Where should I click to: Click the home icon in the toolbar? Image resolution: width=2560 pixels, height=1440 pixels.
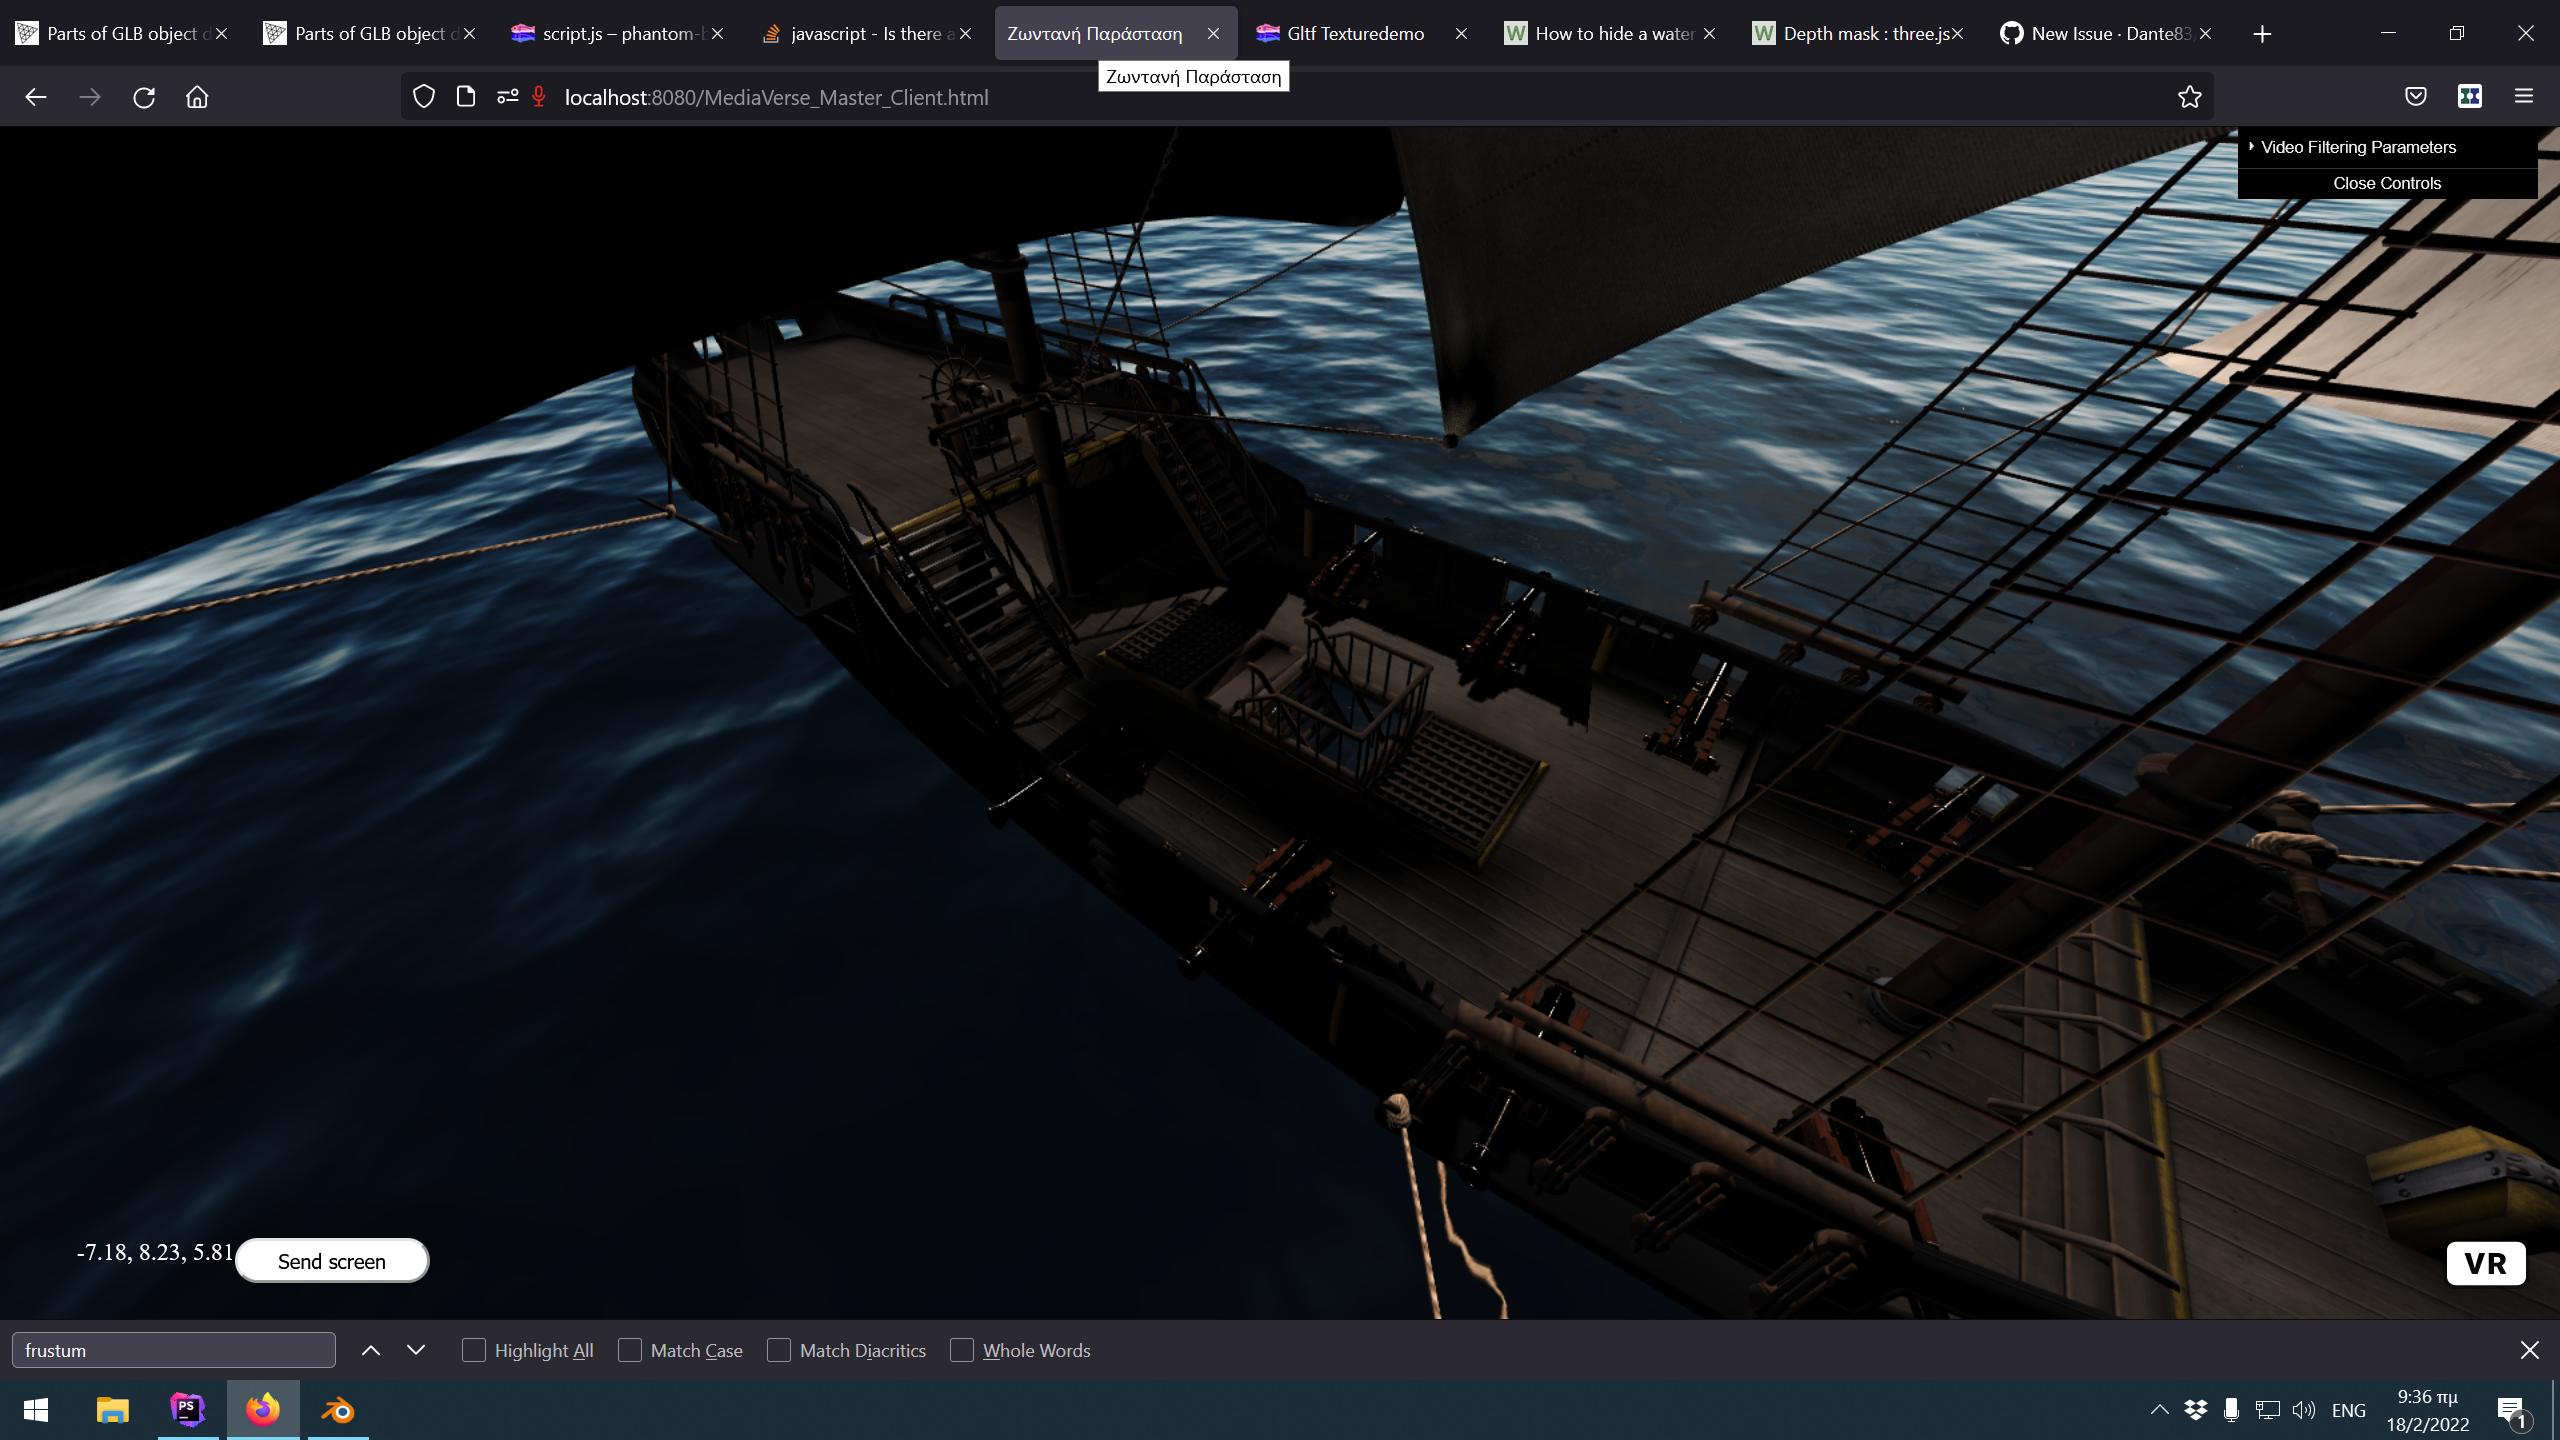197,97
